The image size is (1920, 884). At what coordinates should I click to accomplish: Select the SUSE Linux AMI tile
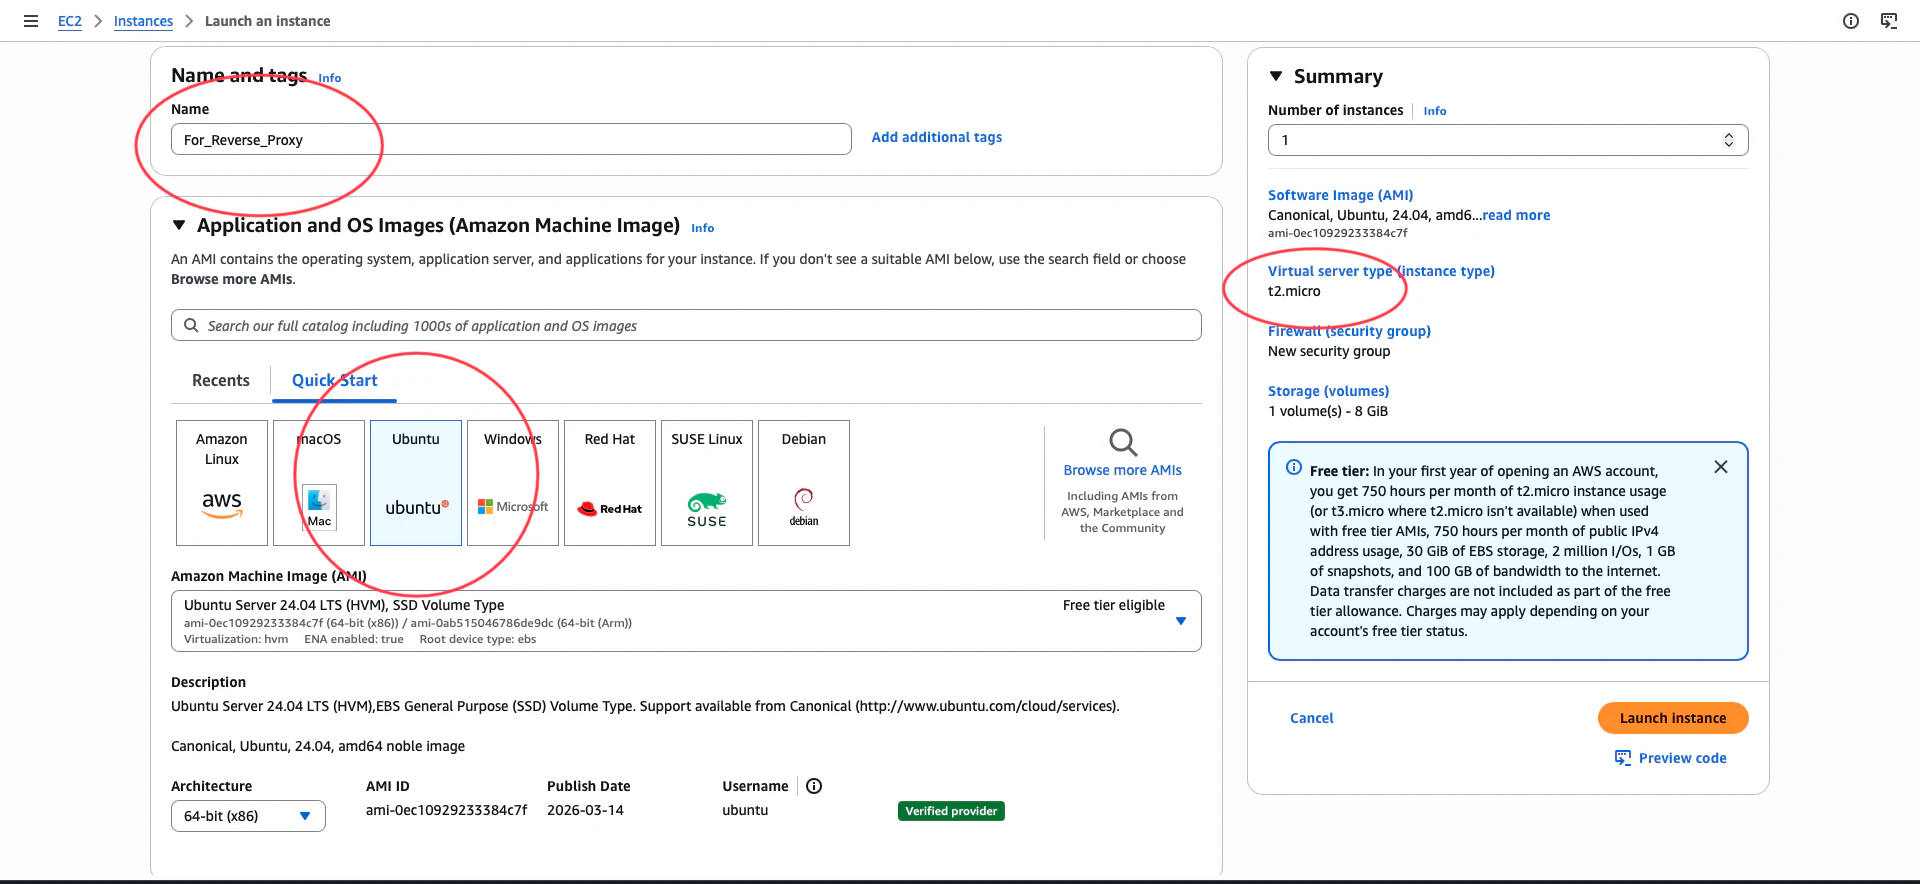point(707,483)
